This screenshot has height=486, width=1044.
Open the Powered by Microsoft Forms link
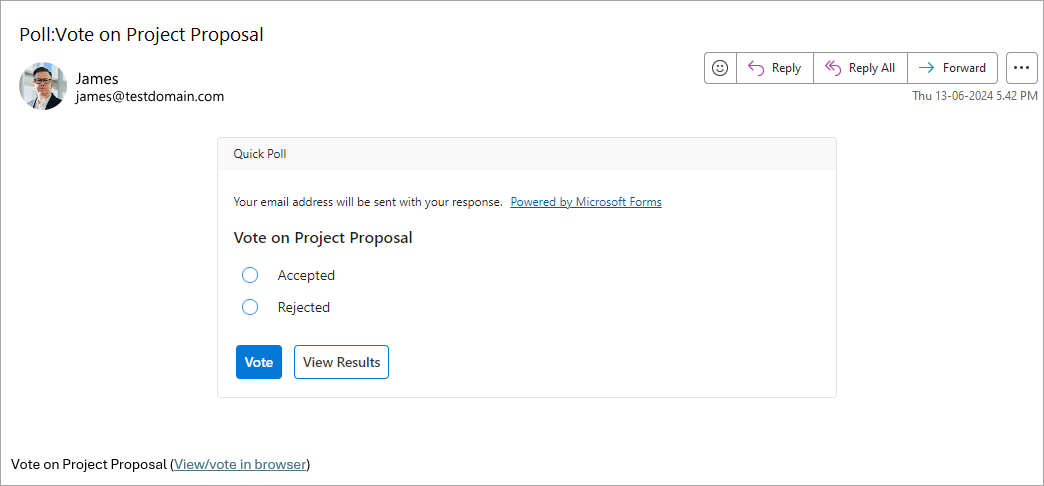(x=586, y=202)
